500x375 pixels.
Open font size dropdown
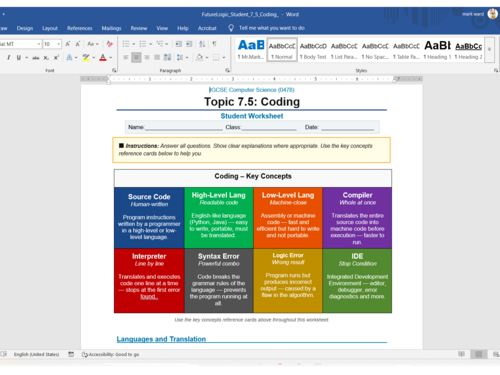pos(59,44)
